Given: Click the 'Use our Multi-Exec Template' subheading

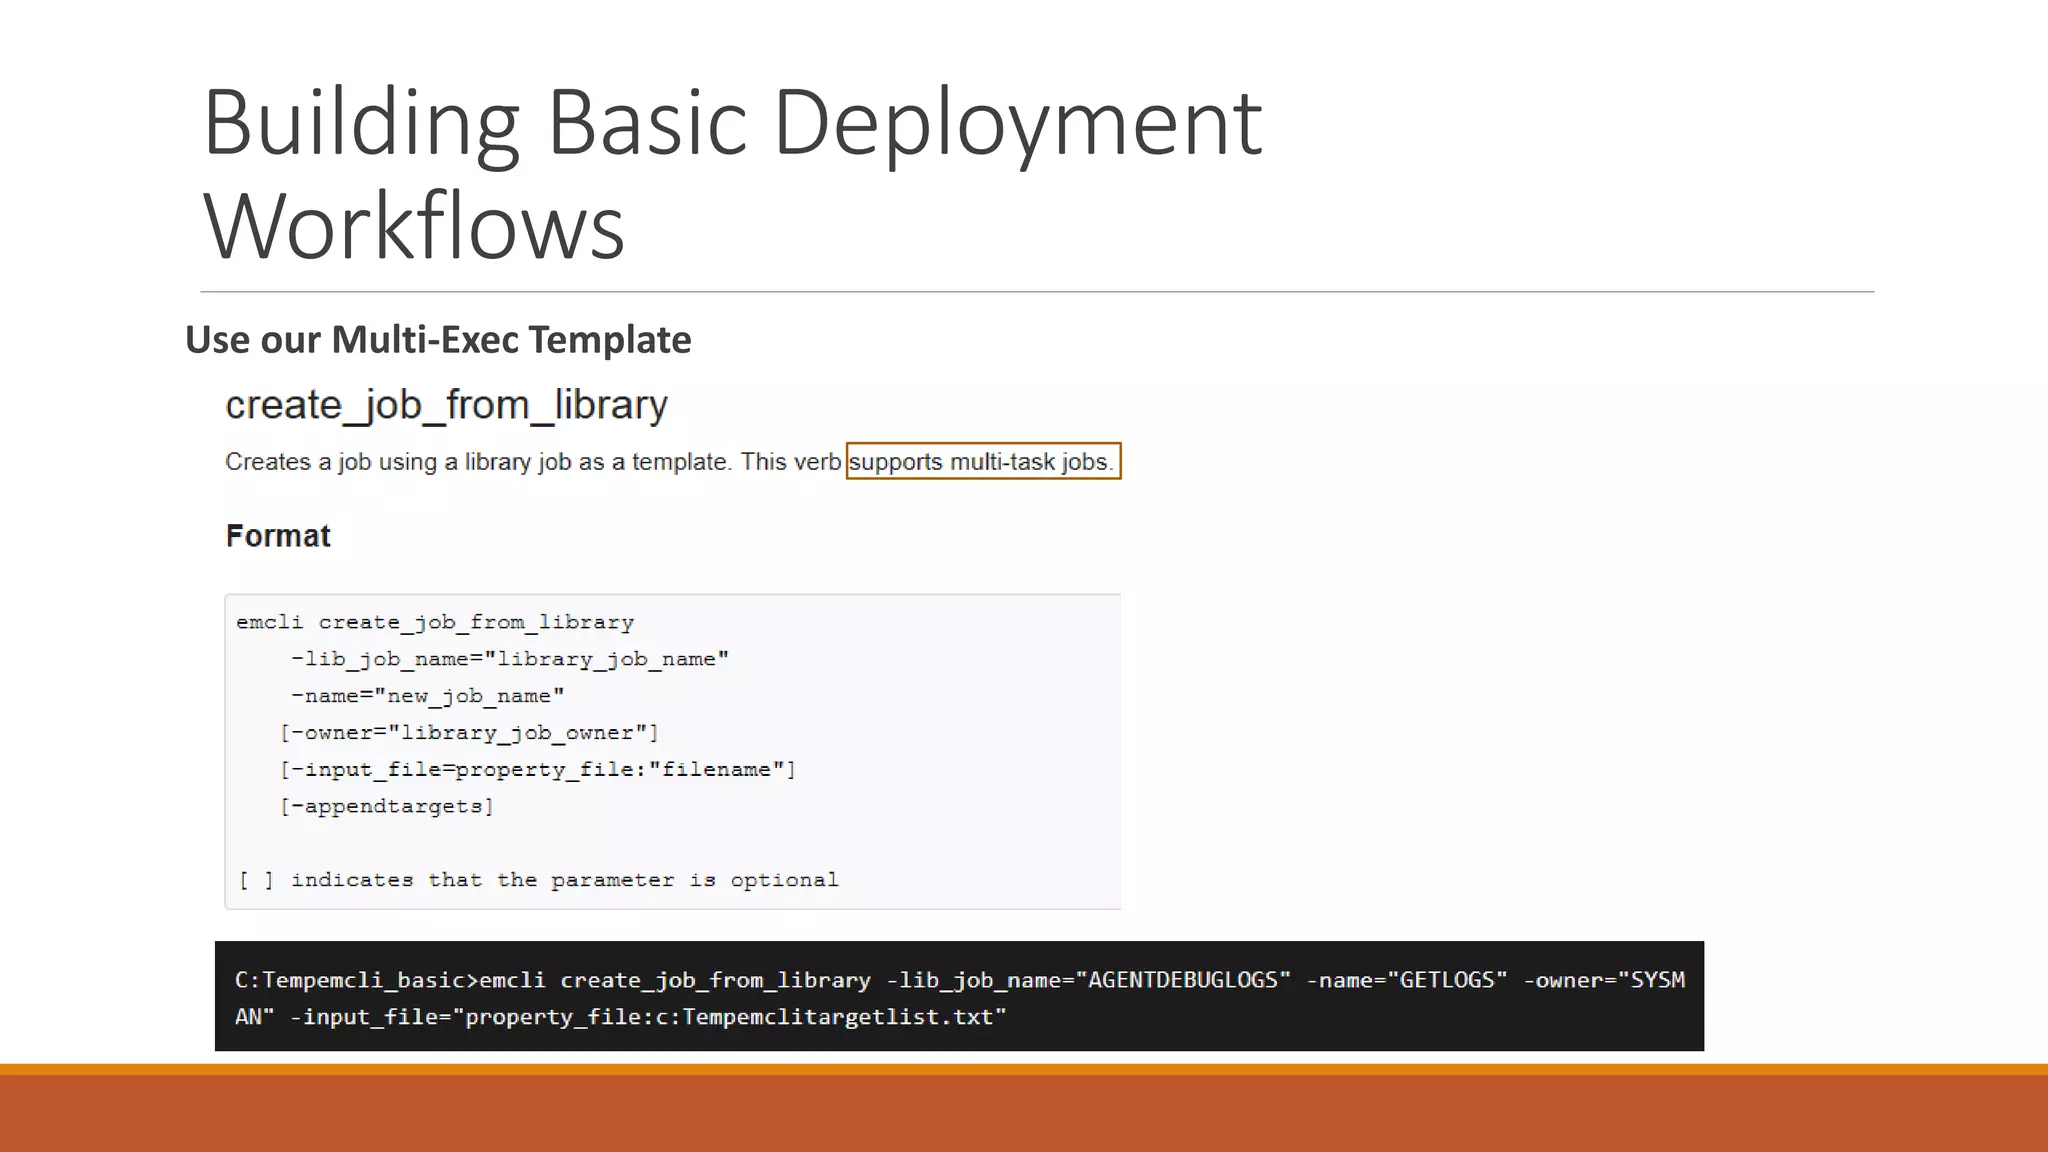Looking at the screenshot, I should (438, 340).
